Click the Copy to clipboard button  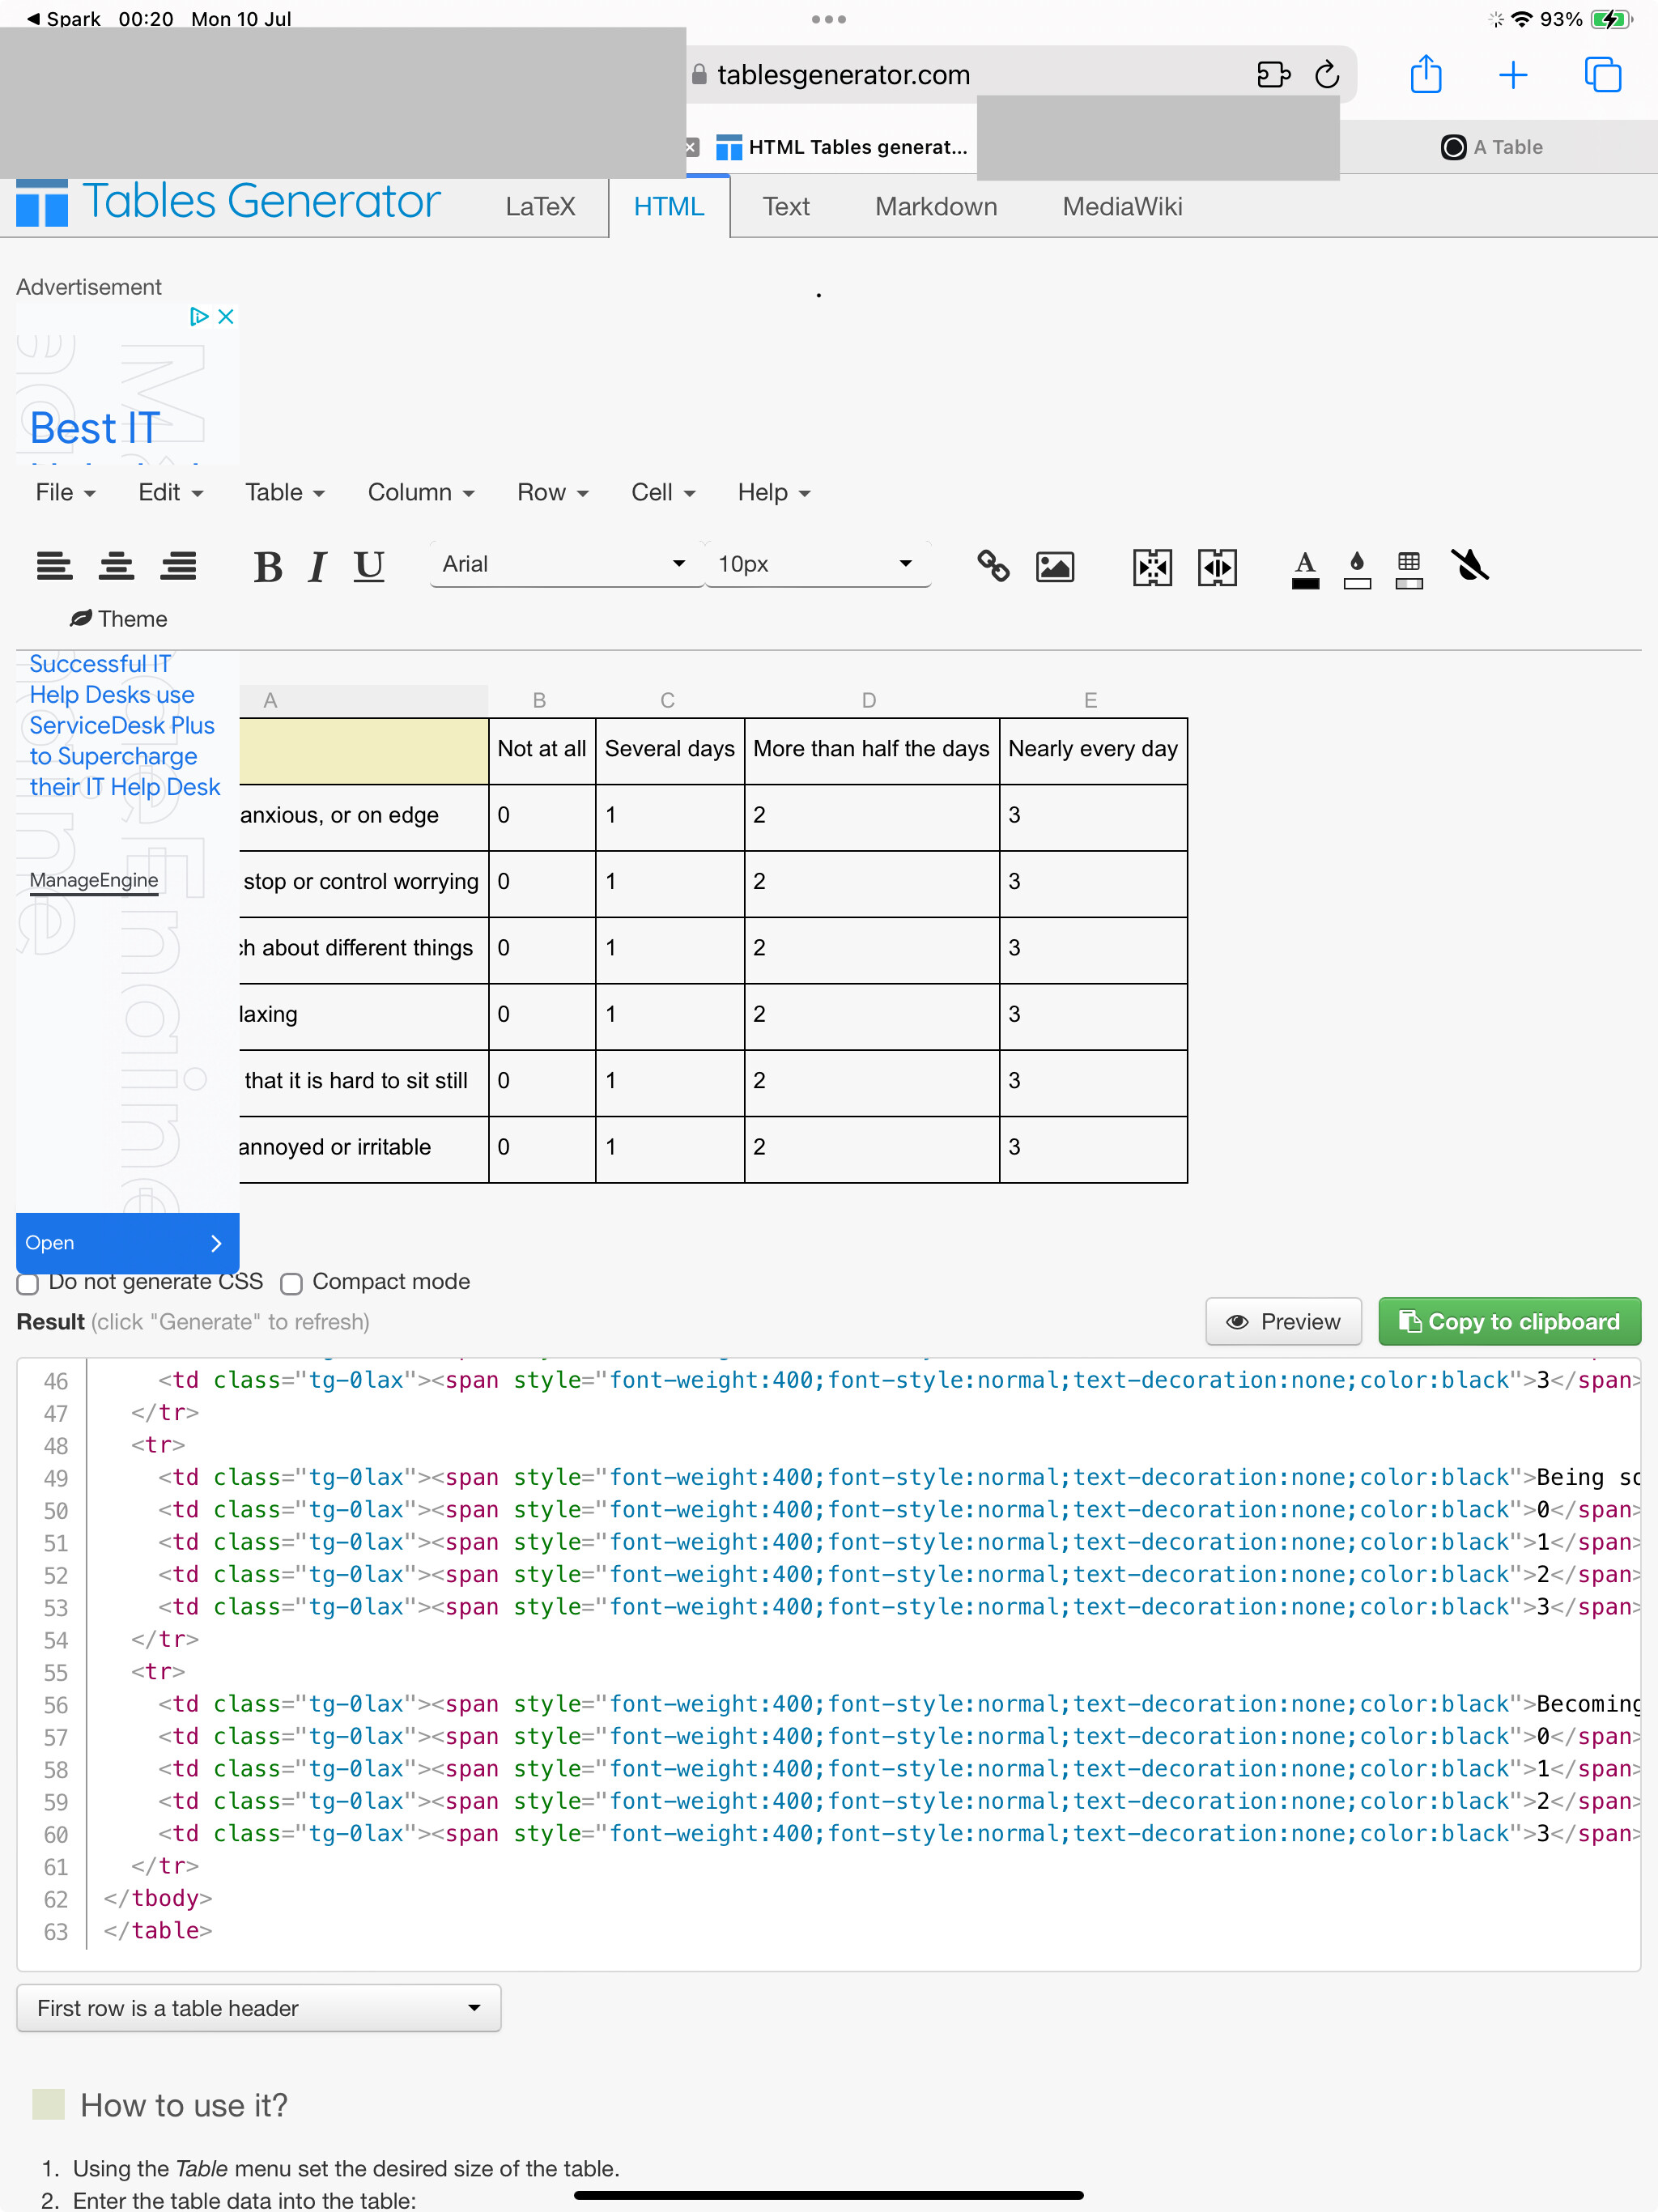click(1508, 1321)
